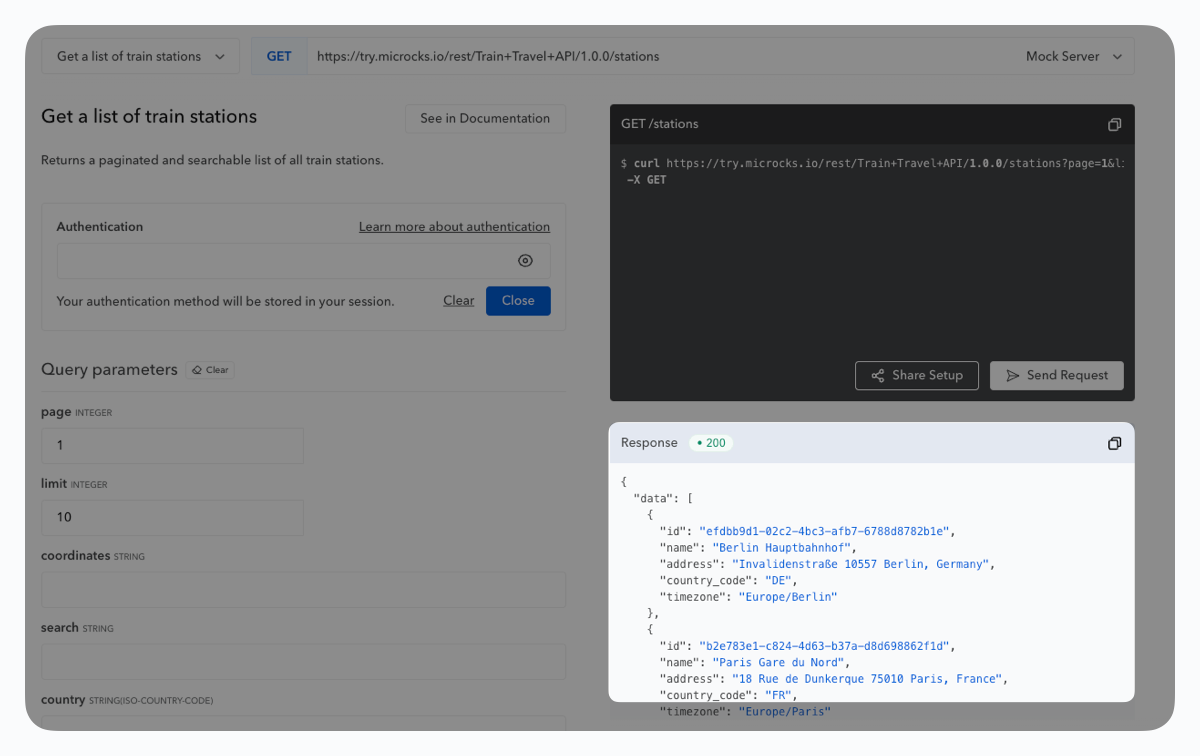Click the 200 status badge on Response
Viewport: 1200px width, 756px height.
710,442
